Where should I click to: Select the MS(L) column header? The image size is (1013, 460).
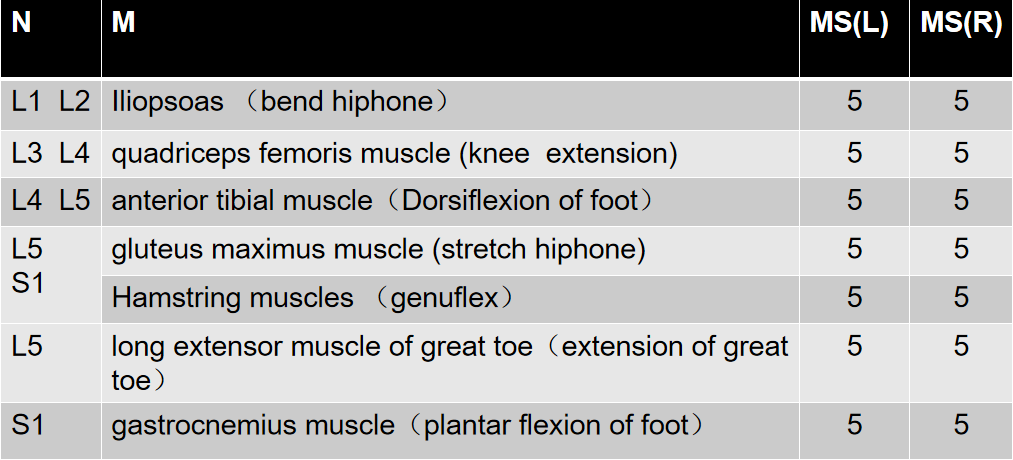854,39
